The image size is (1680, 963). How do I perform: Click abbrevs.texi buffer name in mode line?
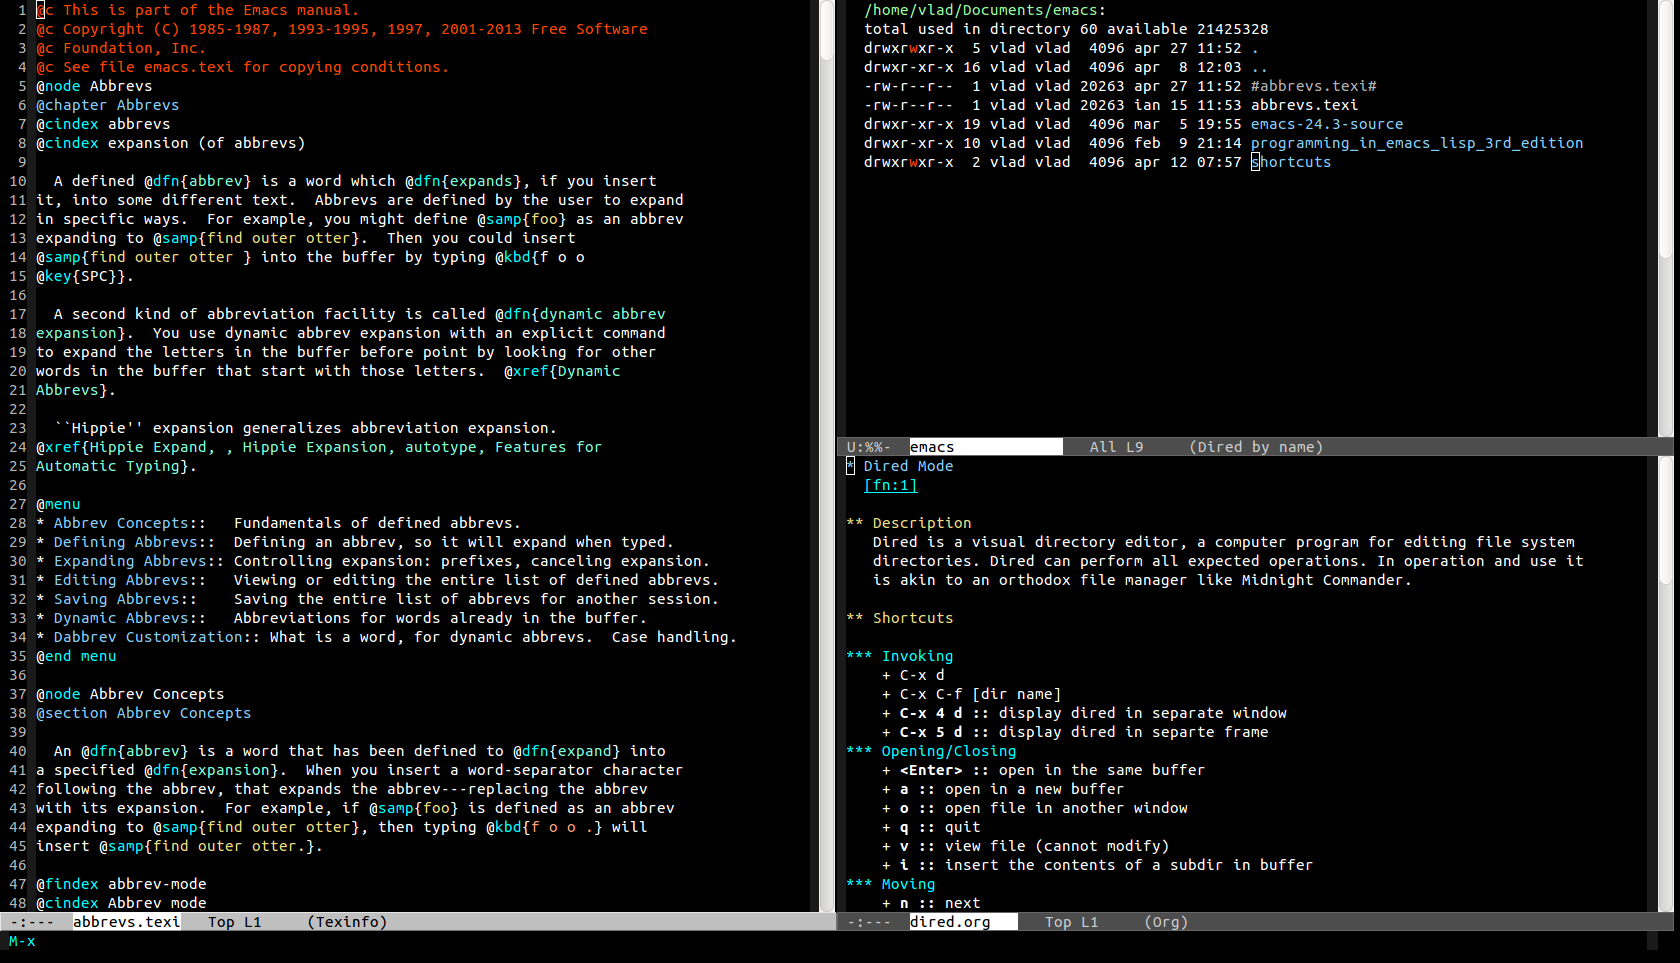coord(126,922)
